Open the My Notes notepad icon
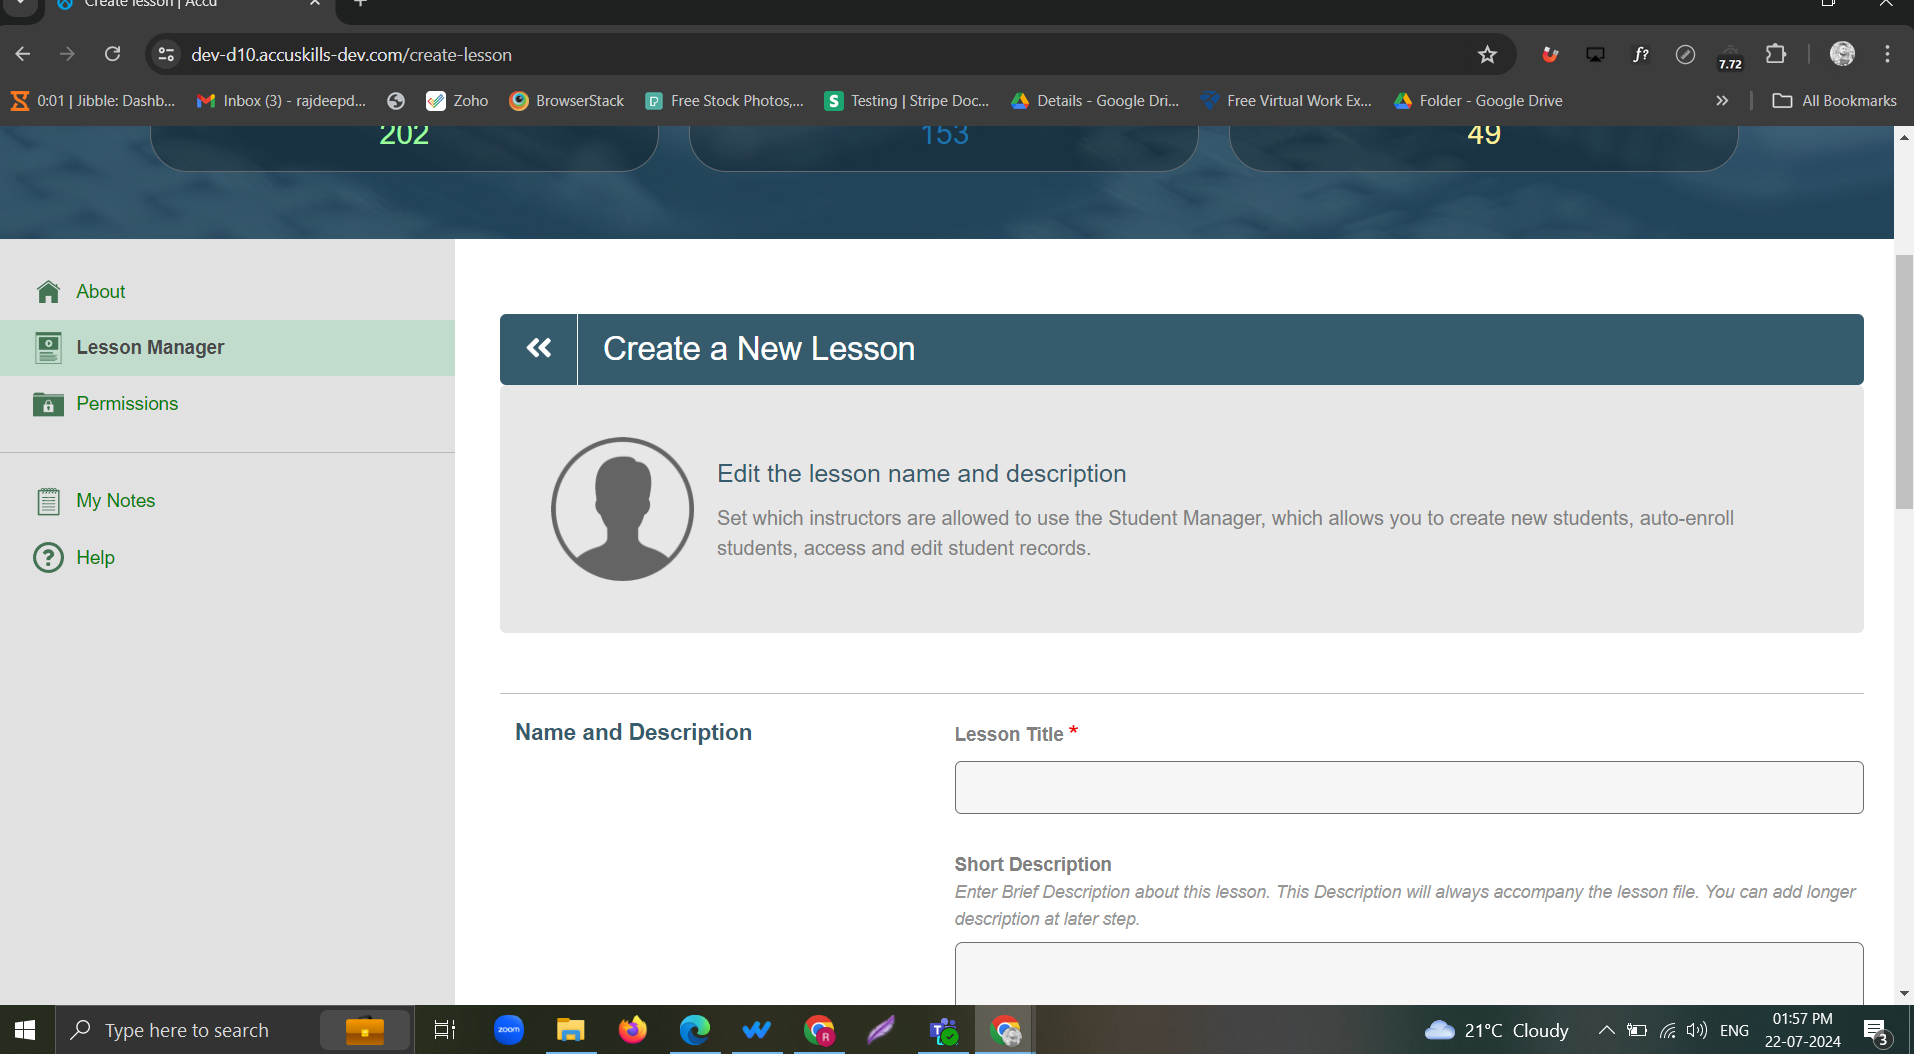 pos(48,501)
